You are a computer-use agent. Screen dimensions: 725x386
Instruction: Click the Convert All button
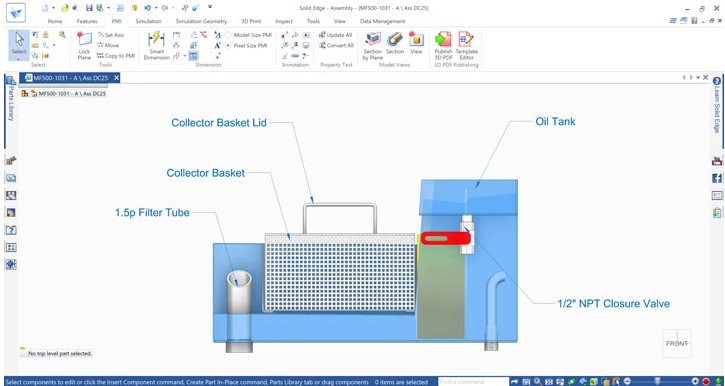[336, 46]
